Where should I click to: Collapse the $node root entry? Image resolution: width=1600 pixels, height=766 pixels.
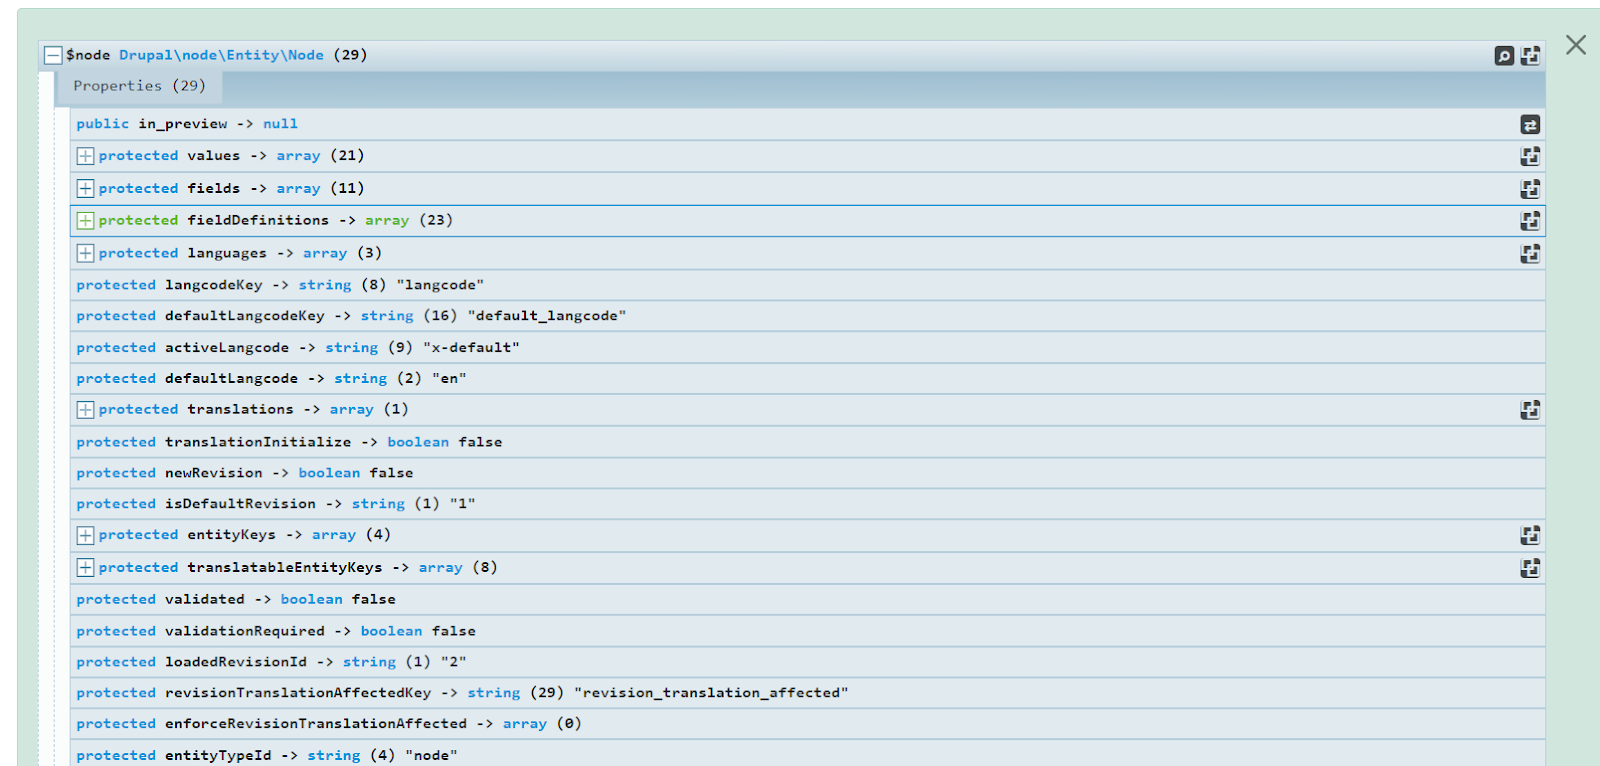tap(53, 55)
